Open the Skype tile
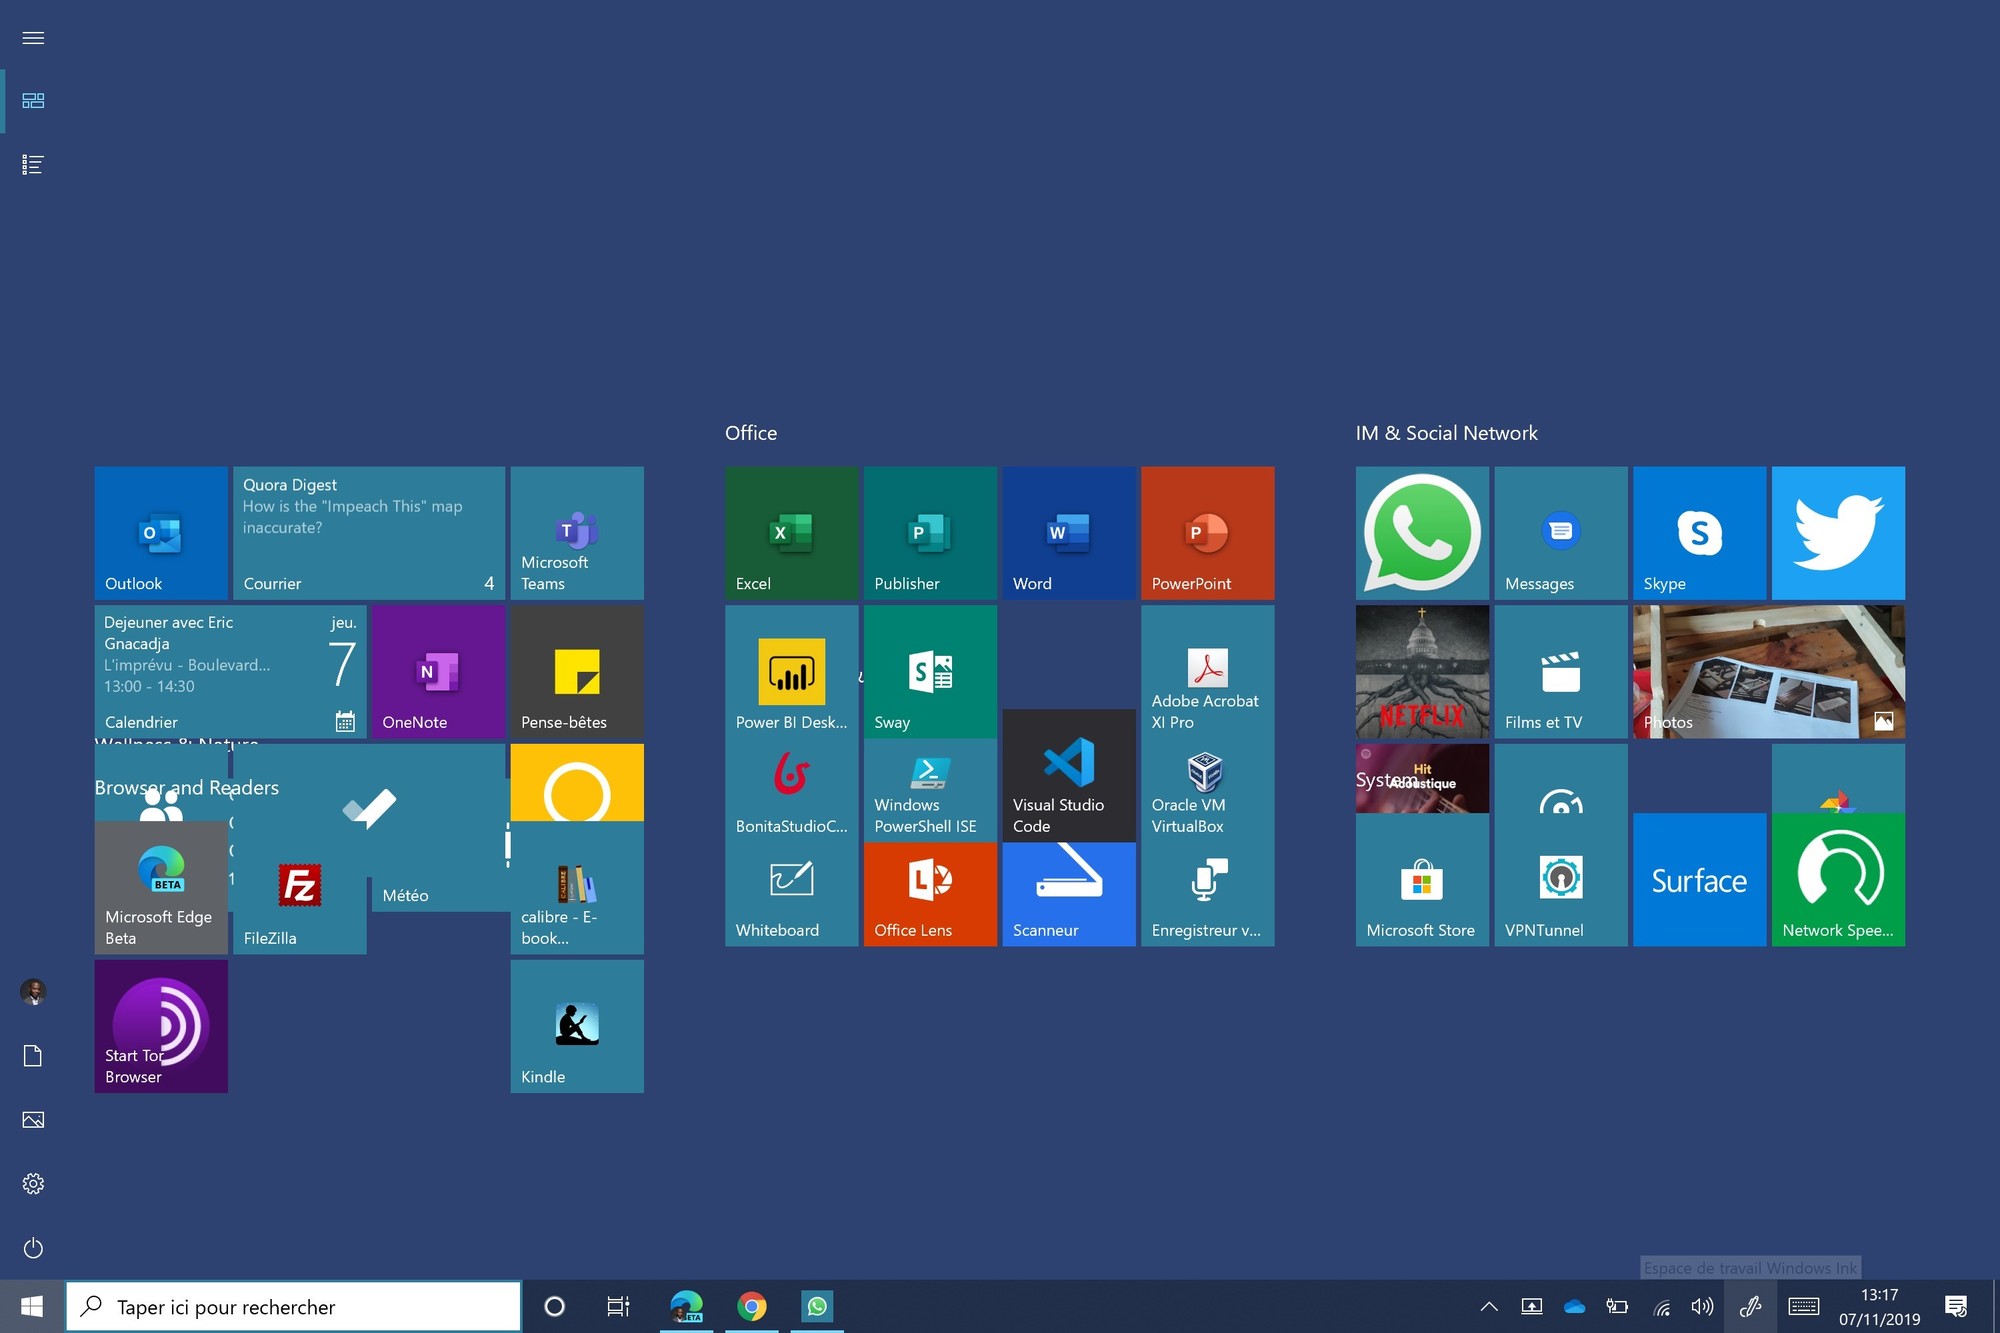2000x1333 pixels. (x=1699, y=533)
